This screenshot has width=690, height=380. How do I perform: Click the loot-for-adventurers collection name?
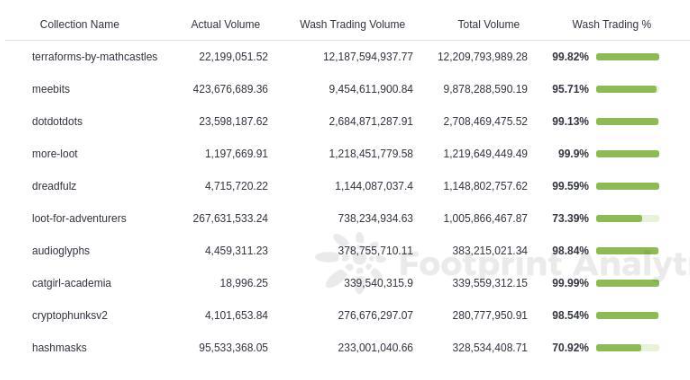pos(79,218)
